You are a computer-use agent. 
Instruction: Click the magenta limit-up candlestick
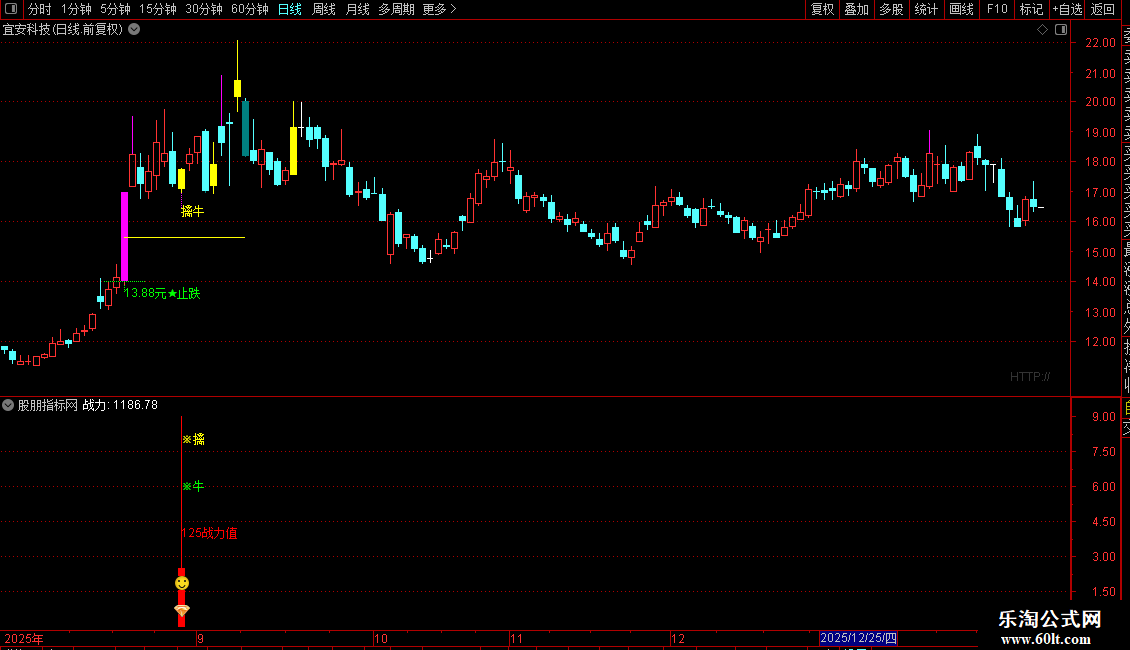(125, 236)
